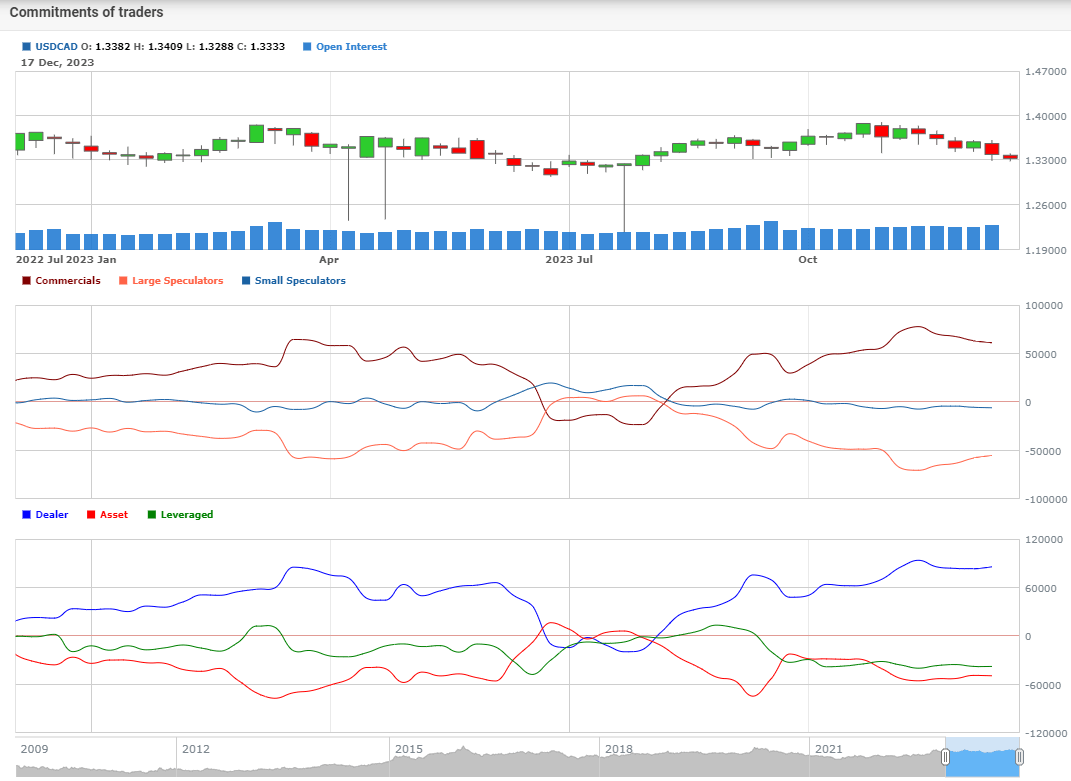Click the red Asset legend square
The image size is (1071, 781).
coord(91,515)
